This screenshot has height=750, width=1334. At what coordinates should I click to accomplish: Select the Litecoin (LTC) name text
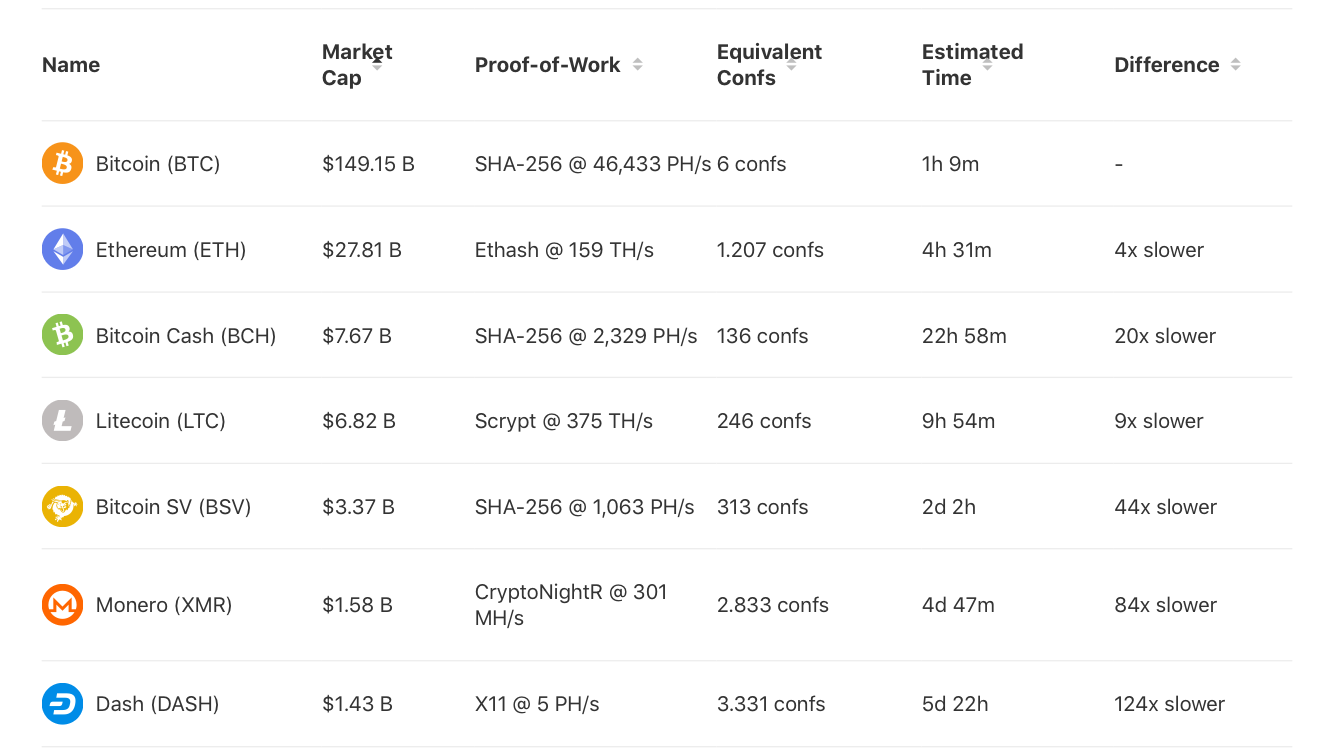[x=161, y=421]
